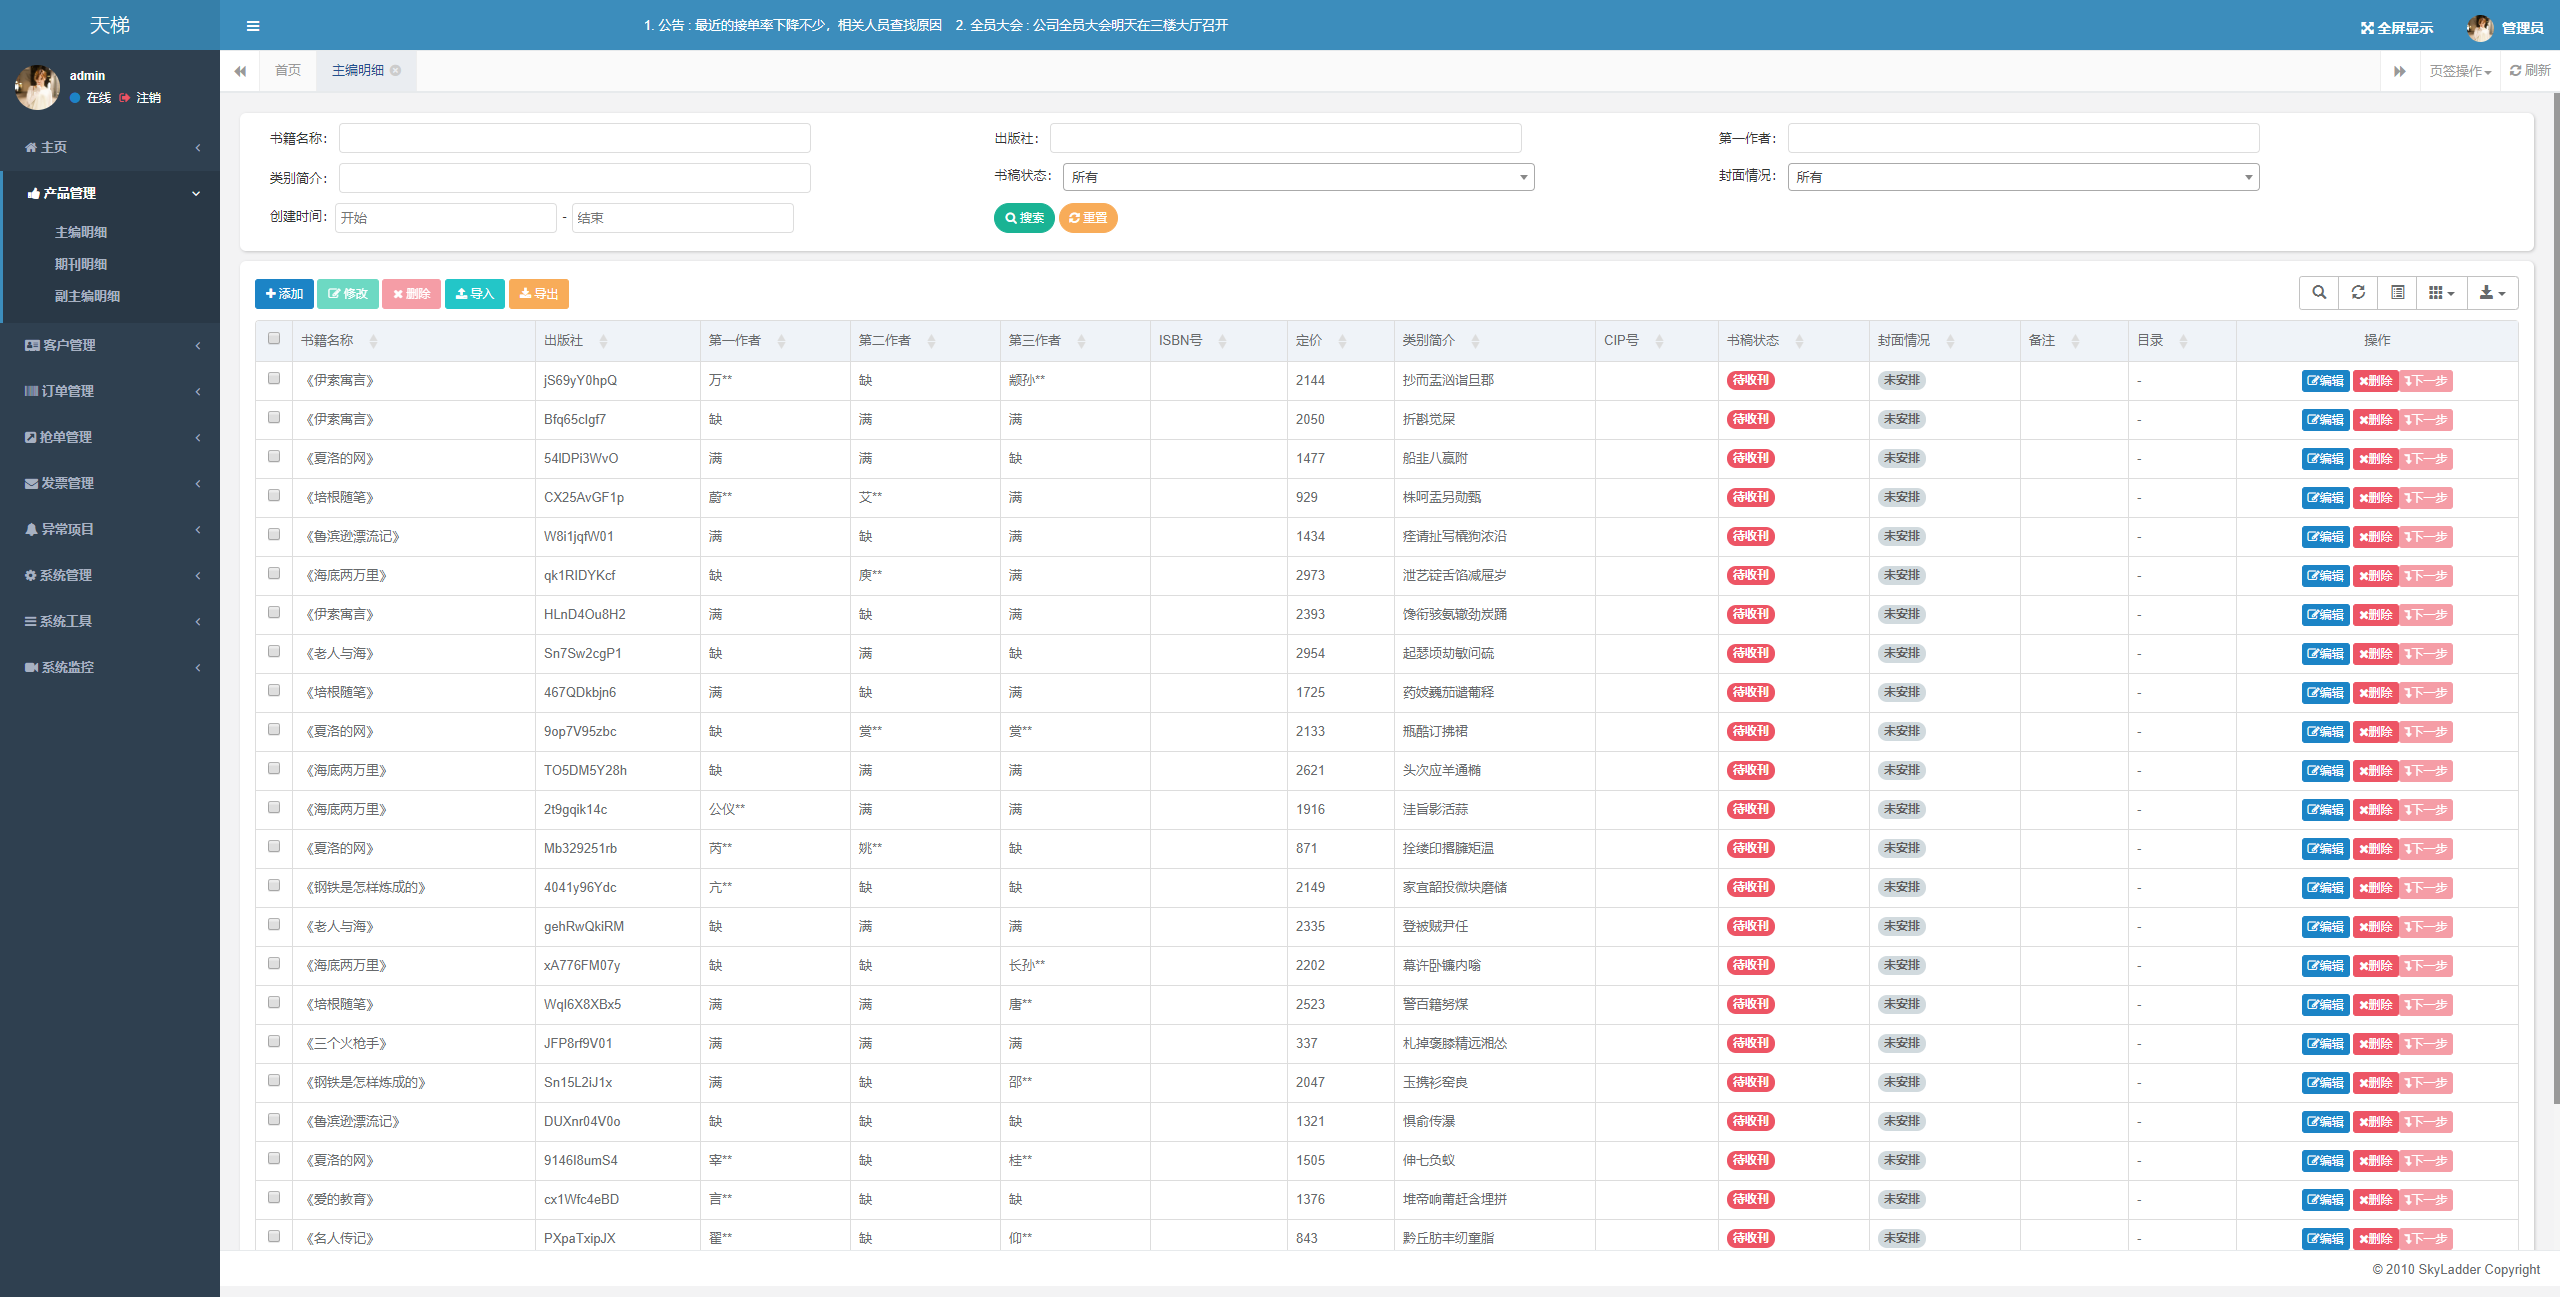Check the select-all header checkbox

click(274, 339)
